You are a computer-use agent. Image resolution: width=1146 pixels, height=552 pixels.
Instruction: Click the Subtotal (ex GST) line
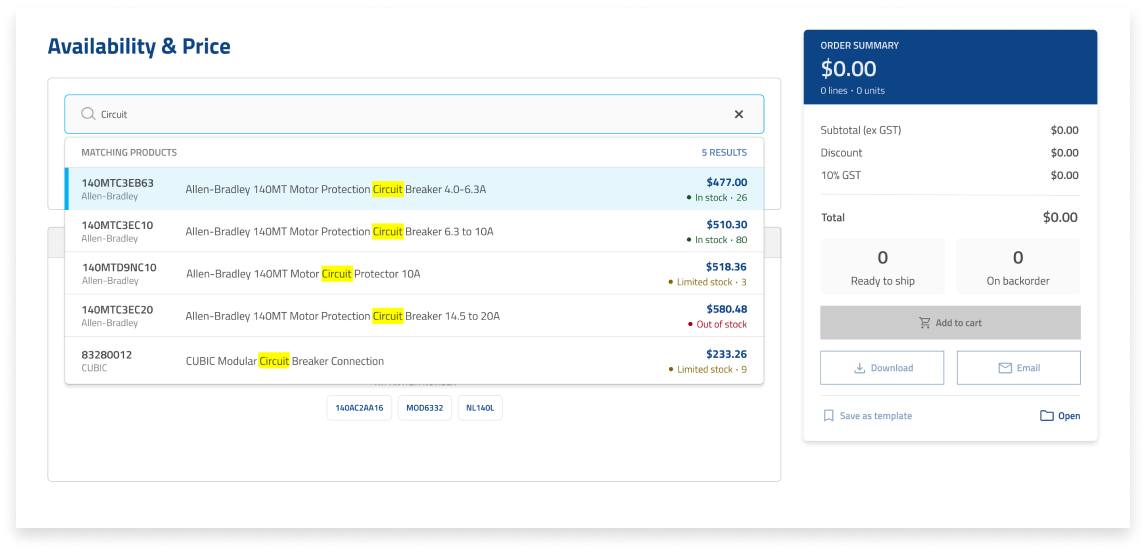[950, 130]
